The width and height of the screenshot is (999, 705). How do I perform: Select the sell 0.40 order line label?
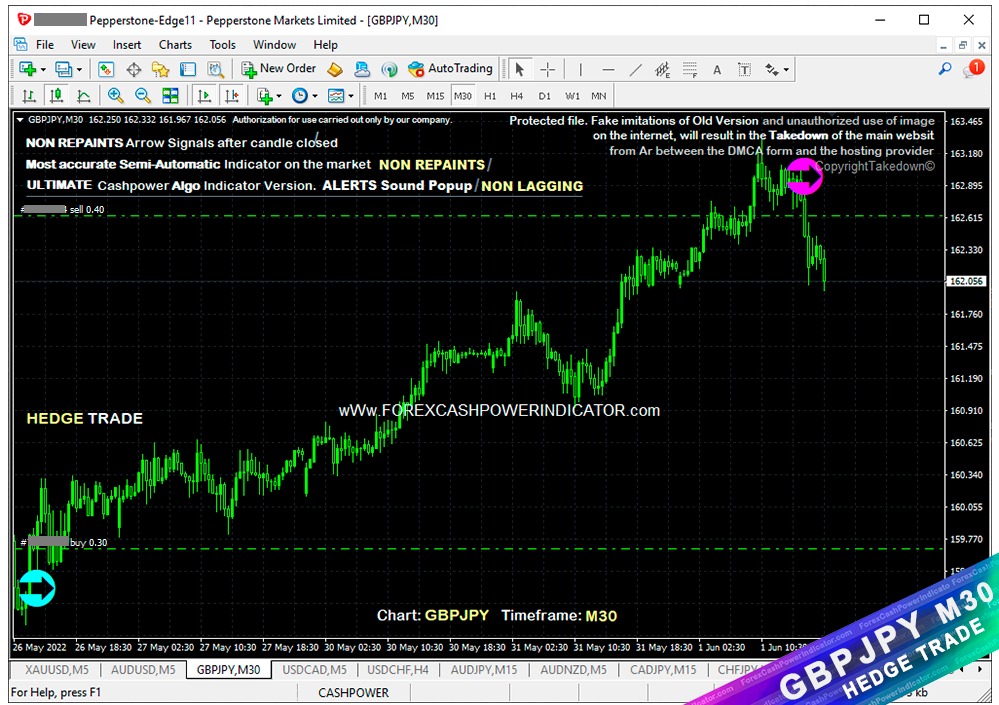coord(62,210)
